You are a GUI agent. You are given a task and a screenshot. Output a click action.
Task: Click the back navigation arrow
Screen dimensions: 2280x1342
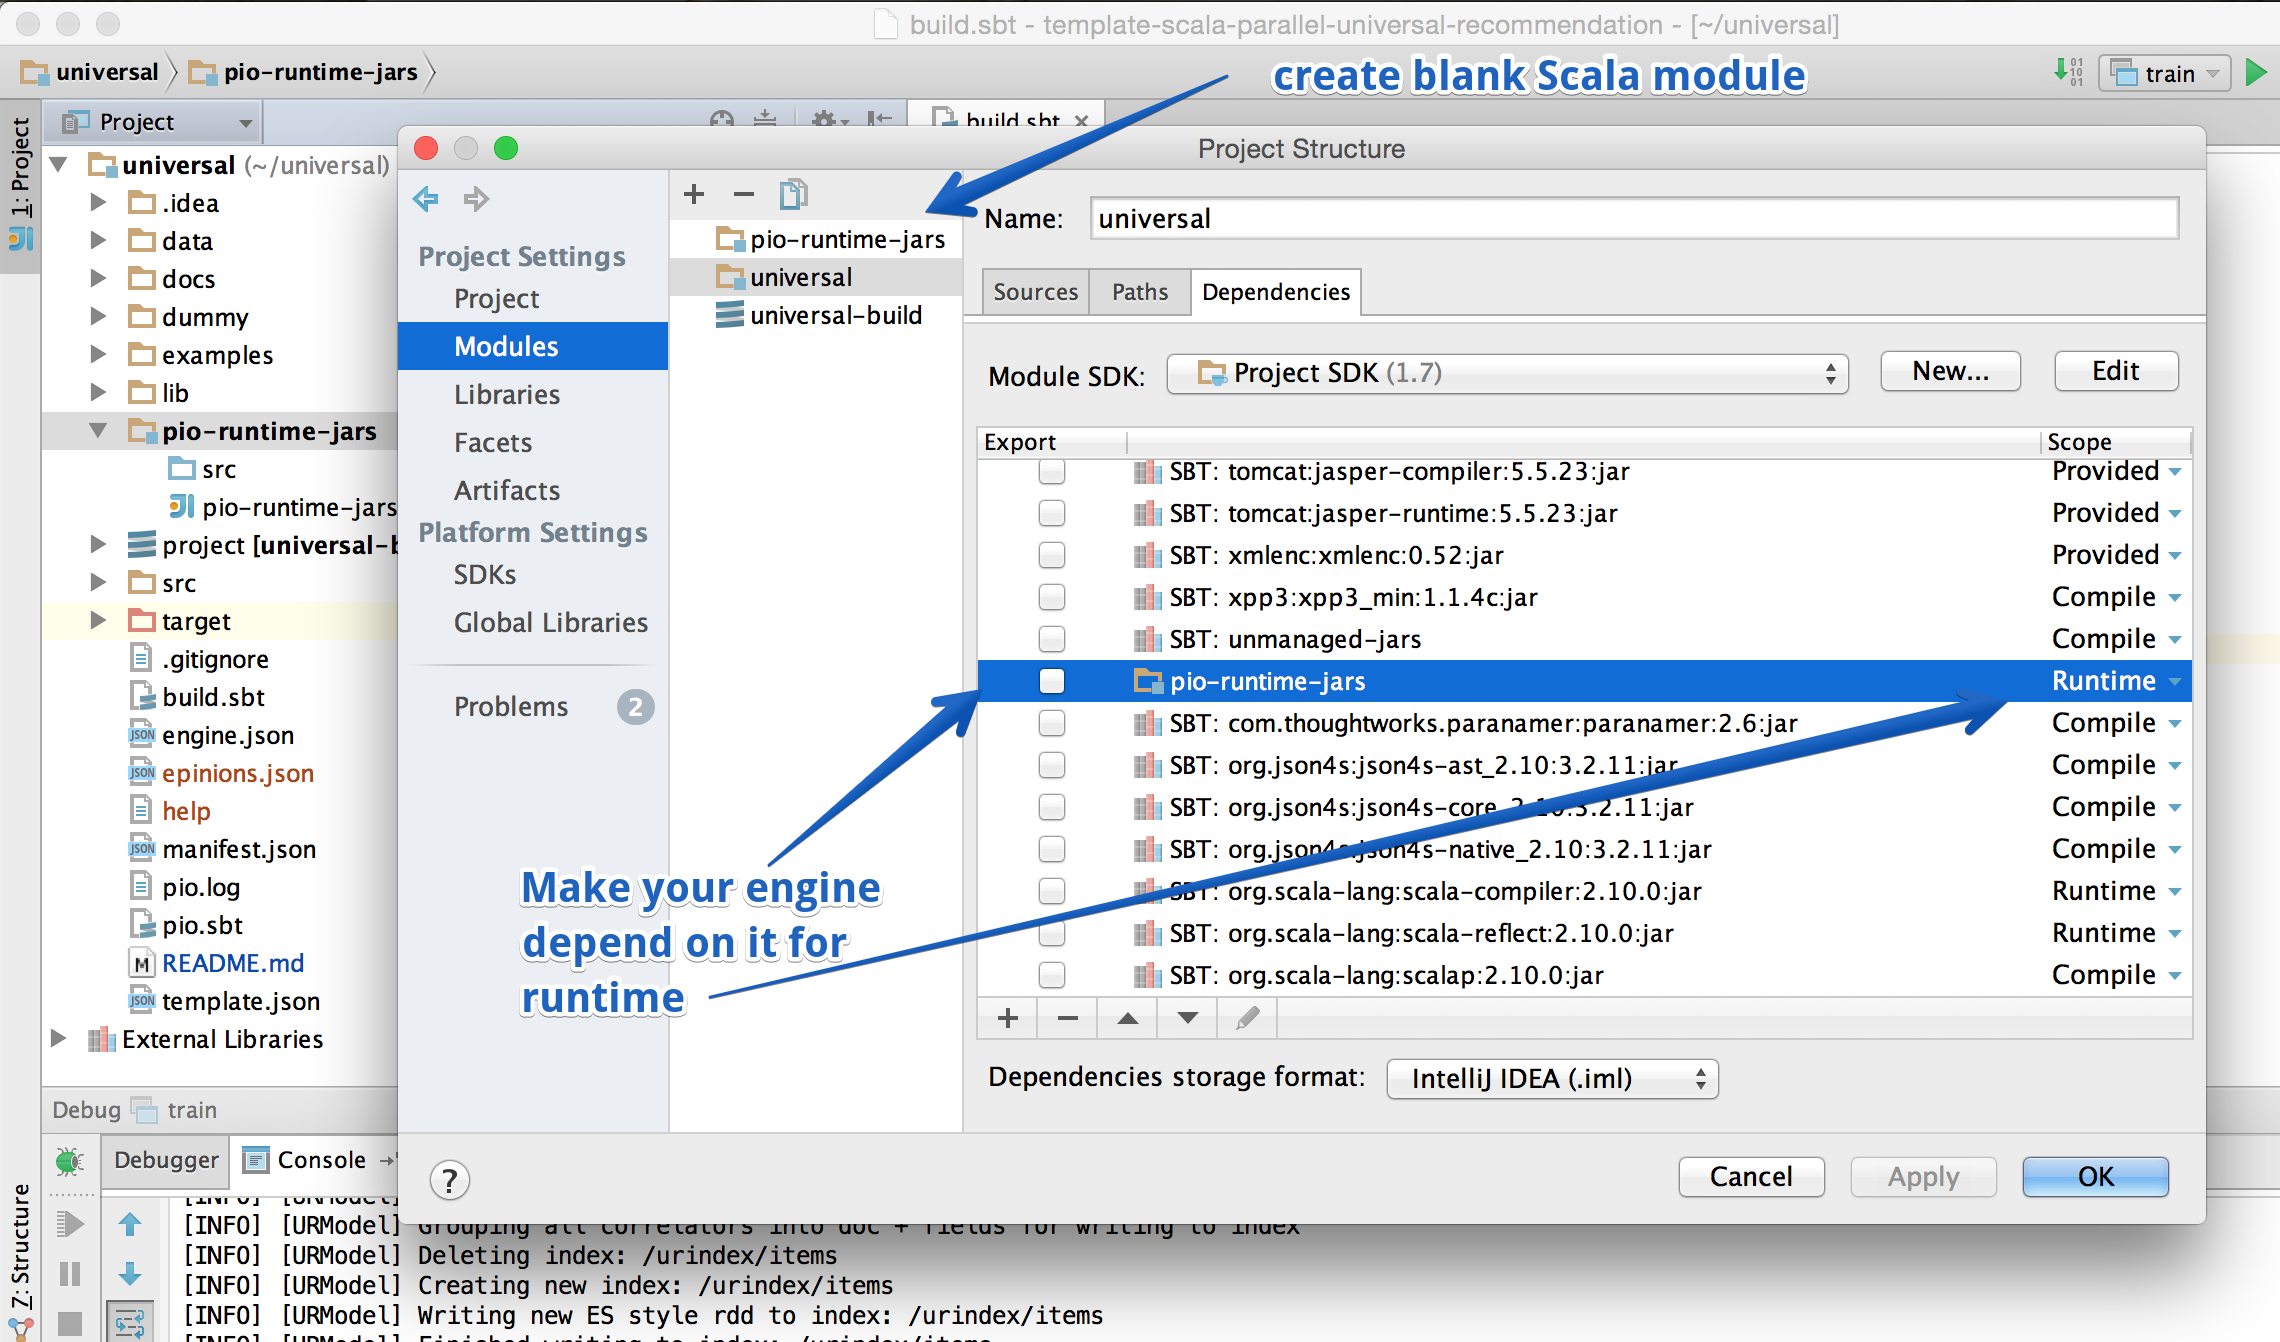point(426,199)
